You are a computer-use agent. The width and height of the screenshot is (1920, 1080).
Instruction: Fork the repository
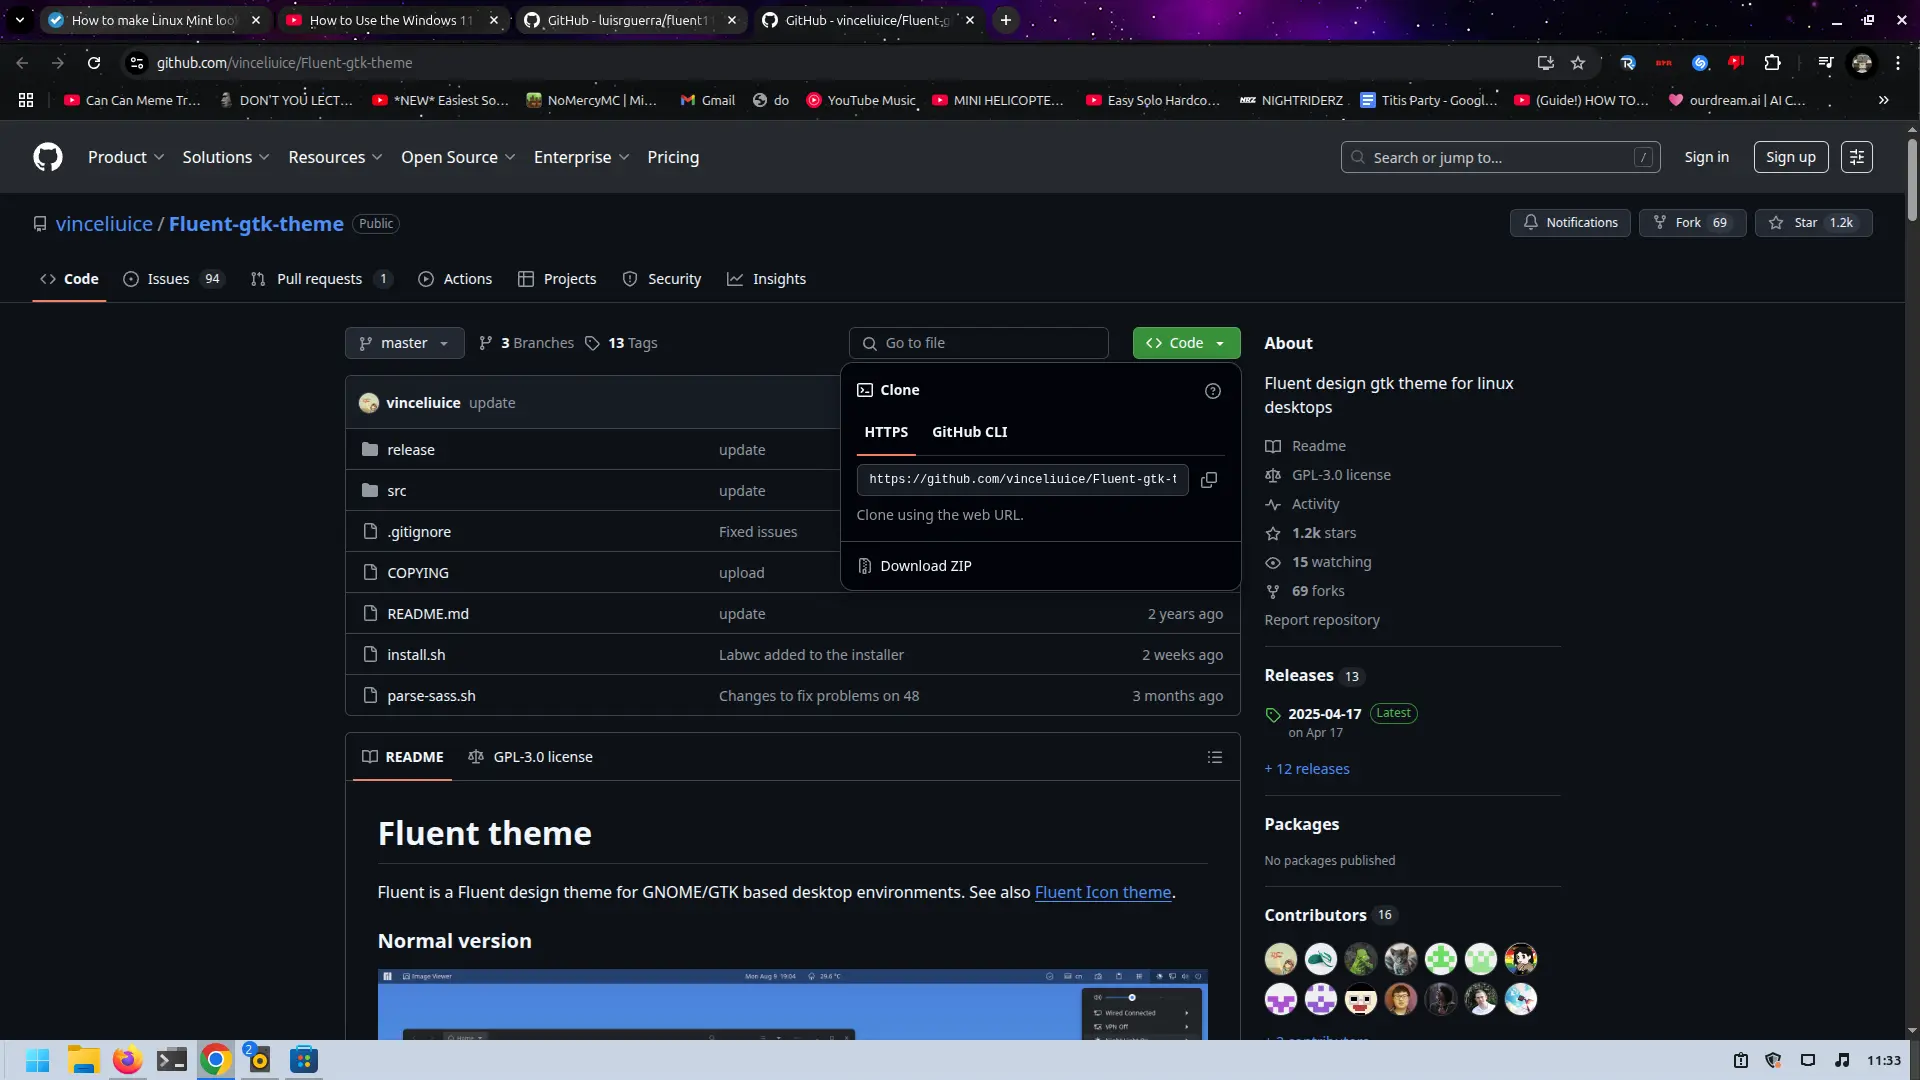point(1692,223)
